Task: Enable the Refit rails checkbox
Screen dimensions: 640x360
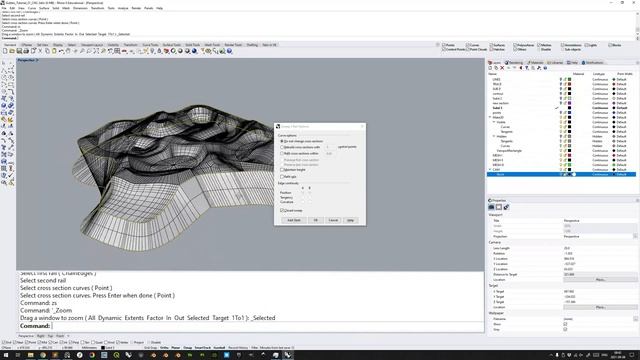Action: click(x=282, y=177)
